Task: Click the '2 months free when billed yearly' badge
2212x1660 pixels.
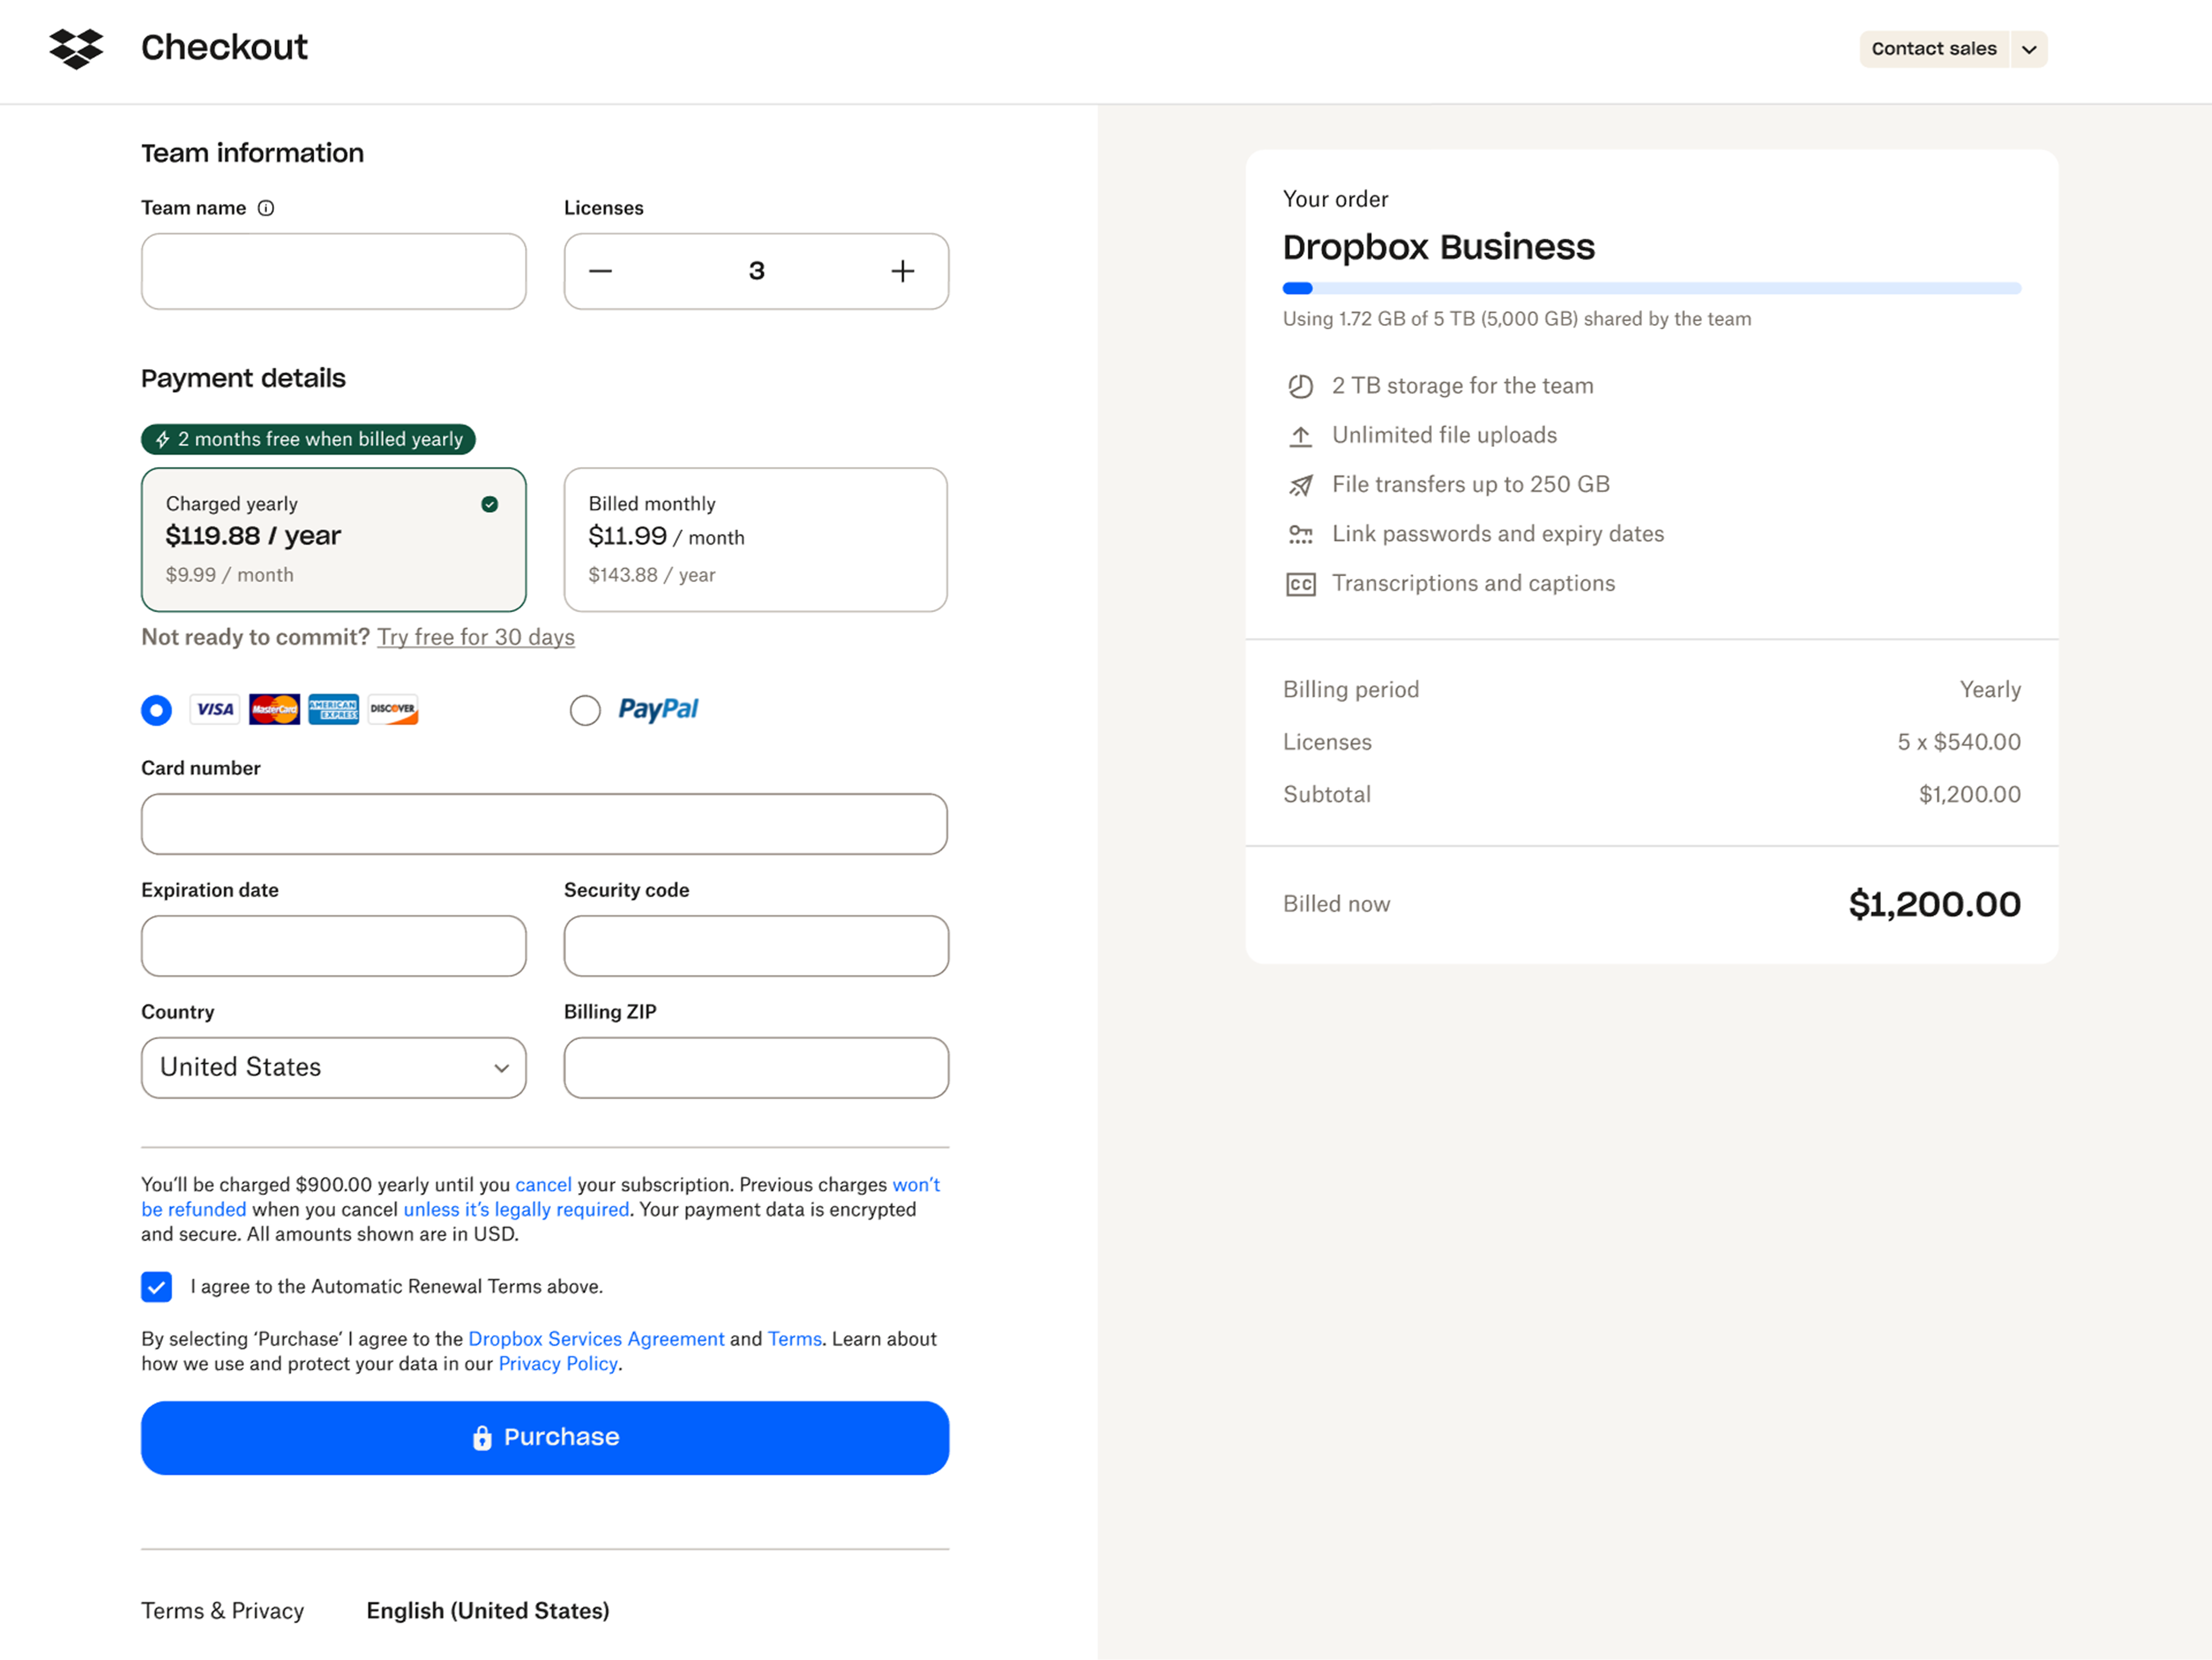Action: click(x=308, y=439)
